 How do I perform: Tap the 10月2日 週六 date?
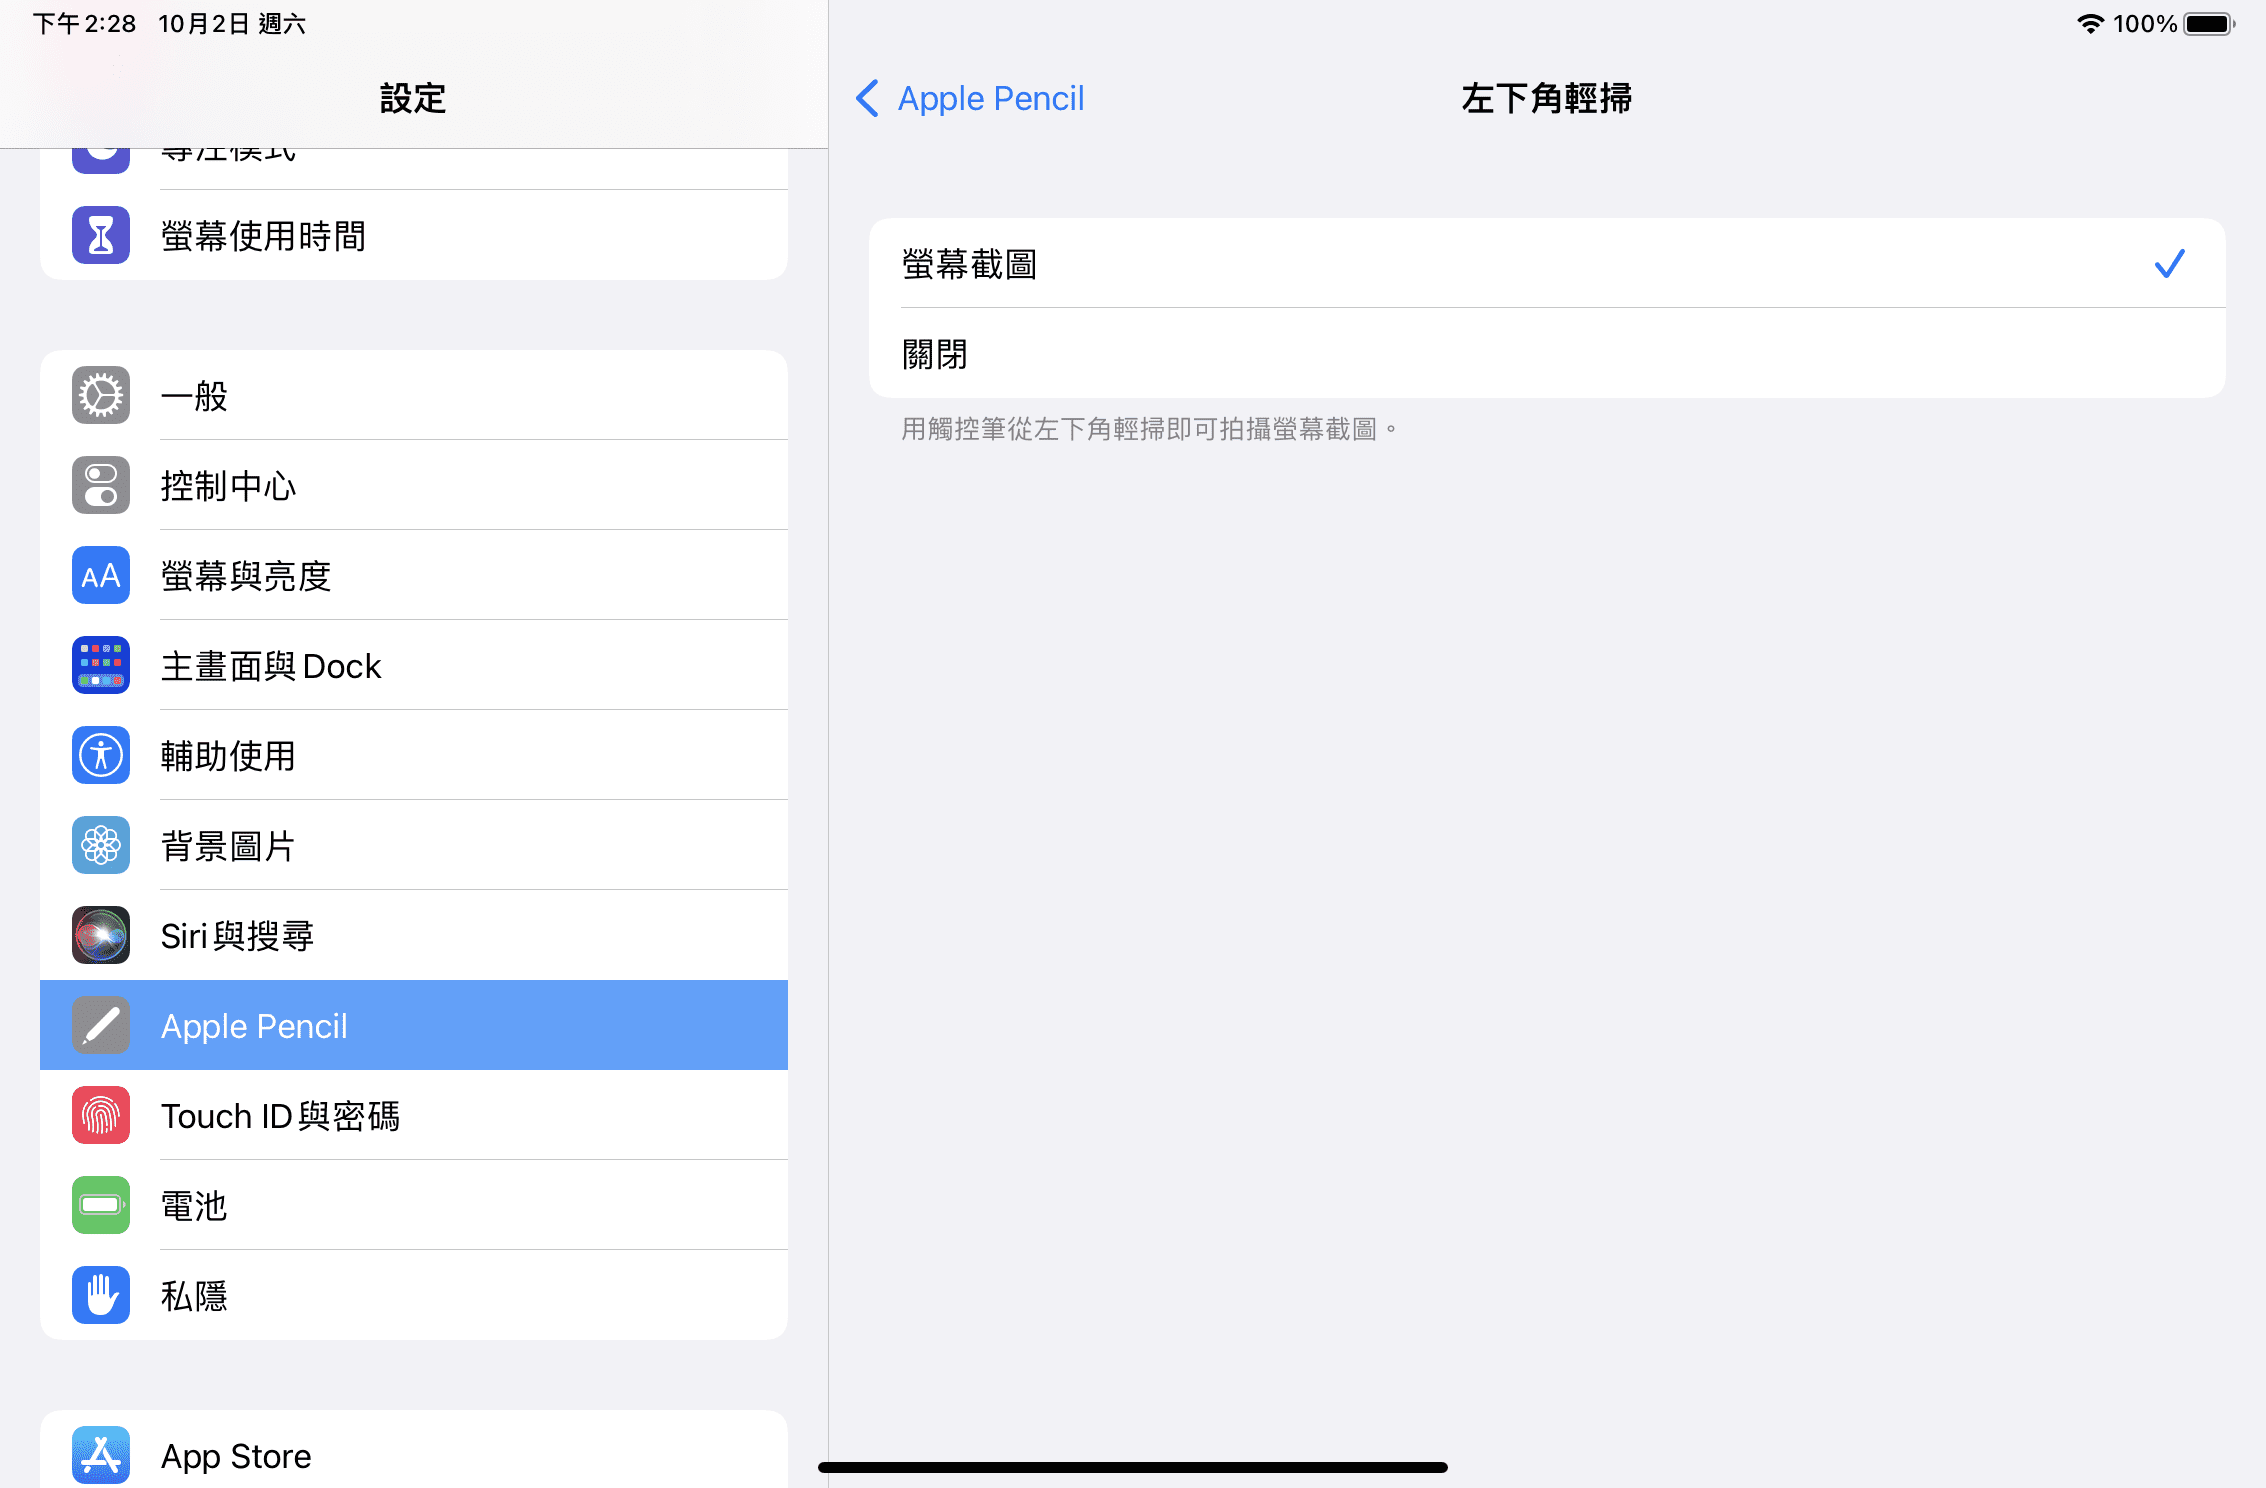click(232, 24)
